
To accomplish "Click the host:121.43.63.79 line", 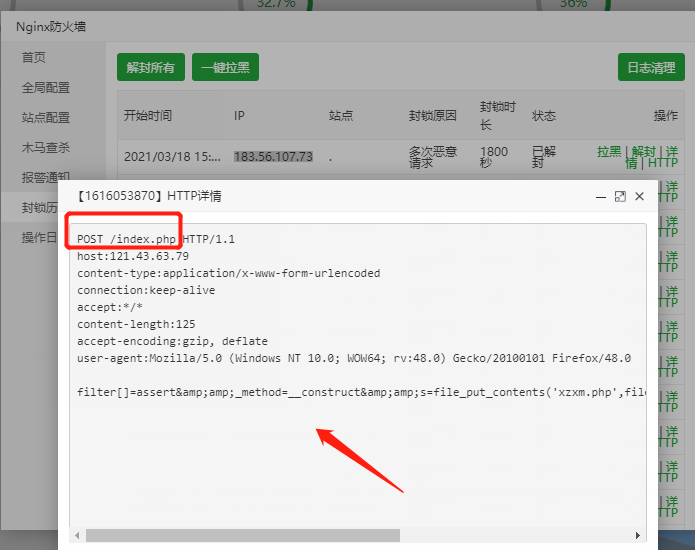I will pos(133,256).
